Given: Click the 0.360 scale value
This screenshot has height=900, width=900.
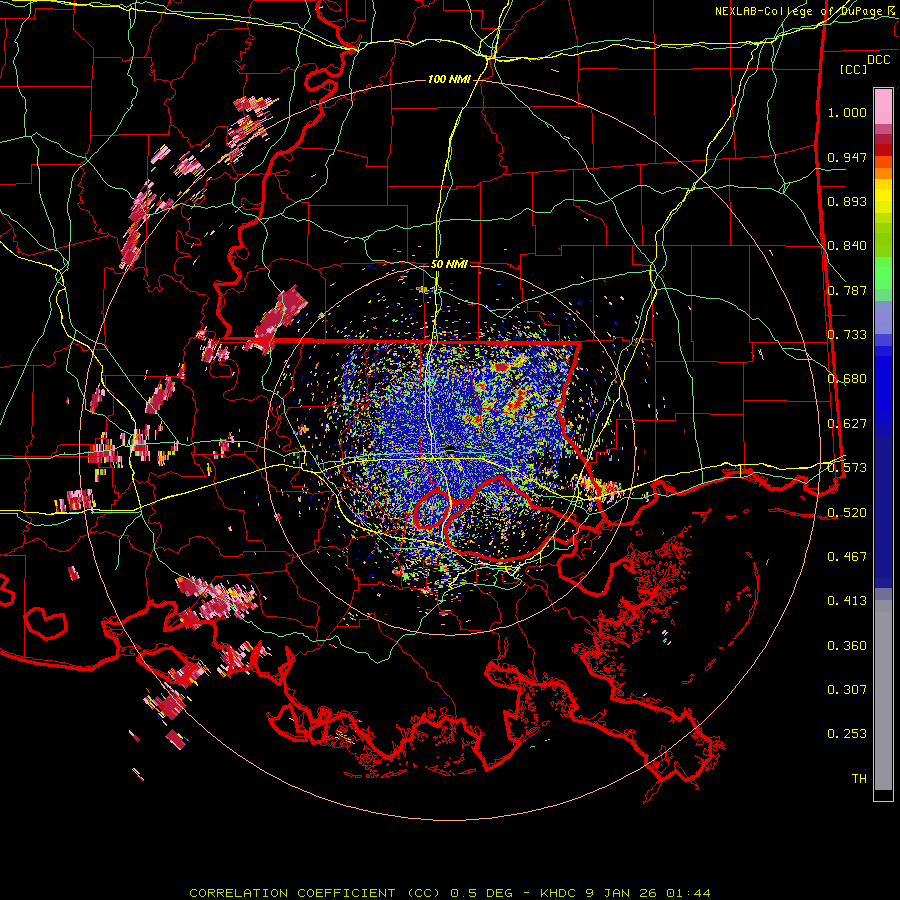Looking at the screenshot, I should click(847, 646).
